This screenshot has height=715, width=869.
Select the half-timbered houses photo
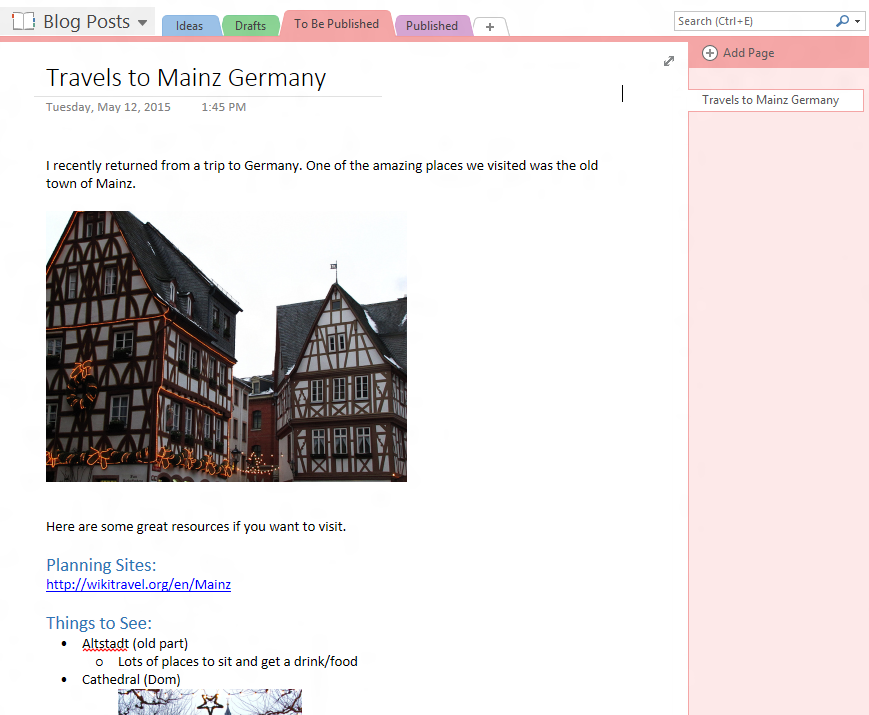[226, 346]
